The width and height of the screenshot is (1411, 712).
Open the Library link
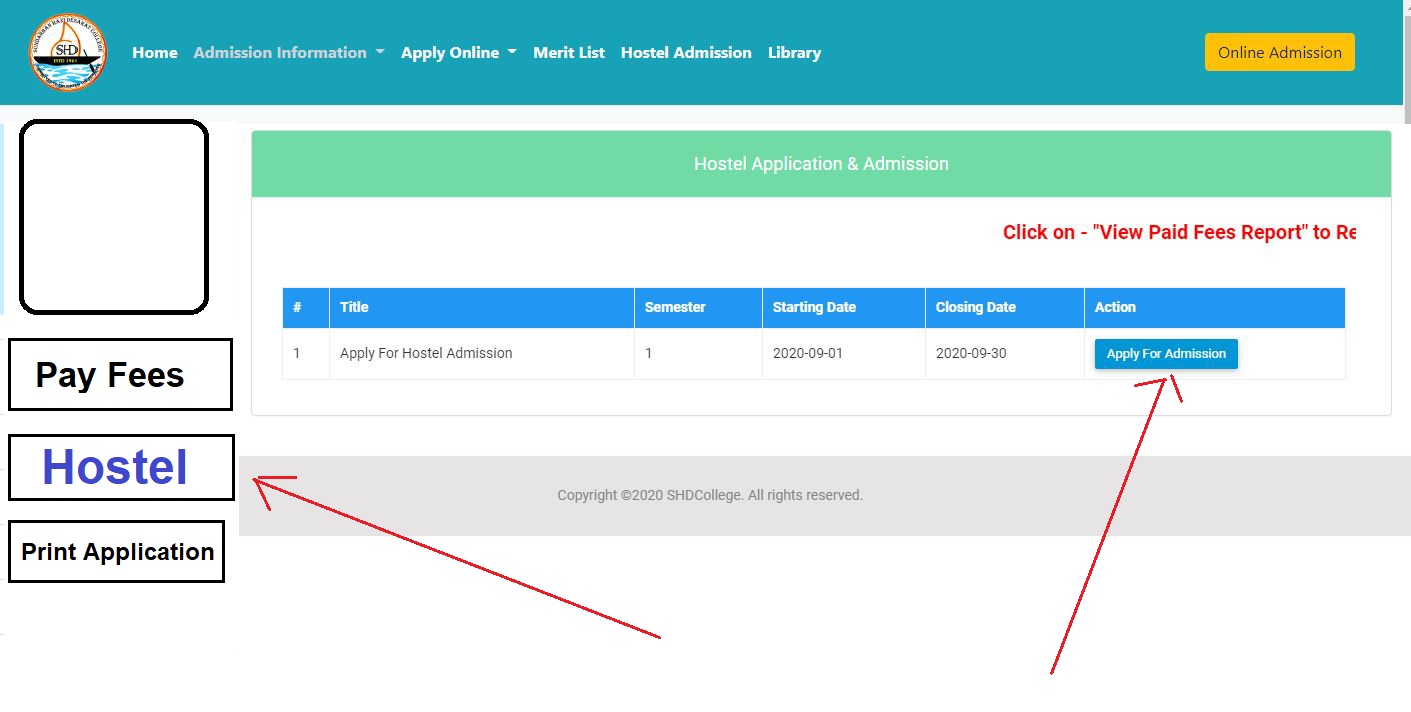coord(794,53)
